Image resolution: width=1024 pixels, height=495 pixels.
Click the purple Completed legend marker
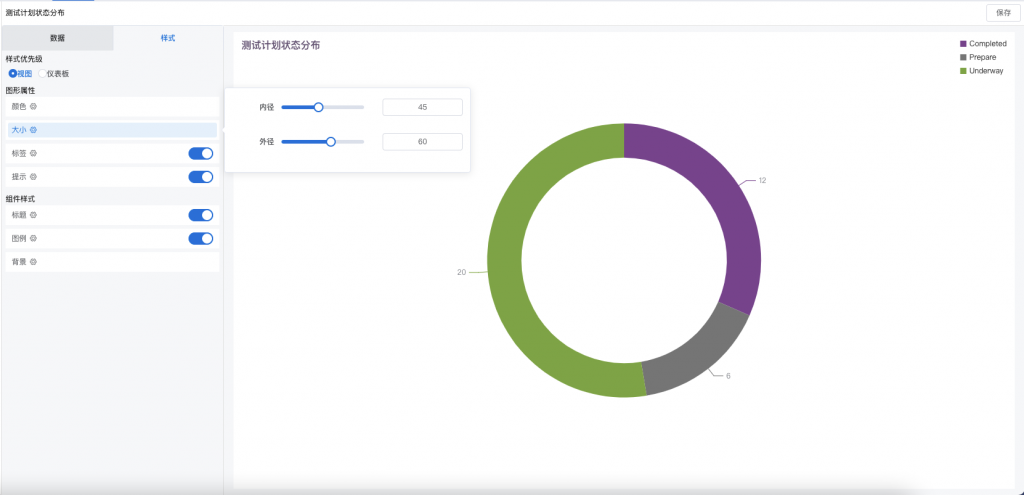(x=963, y=44)
